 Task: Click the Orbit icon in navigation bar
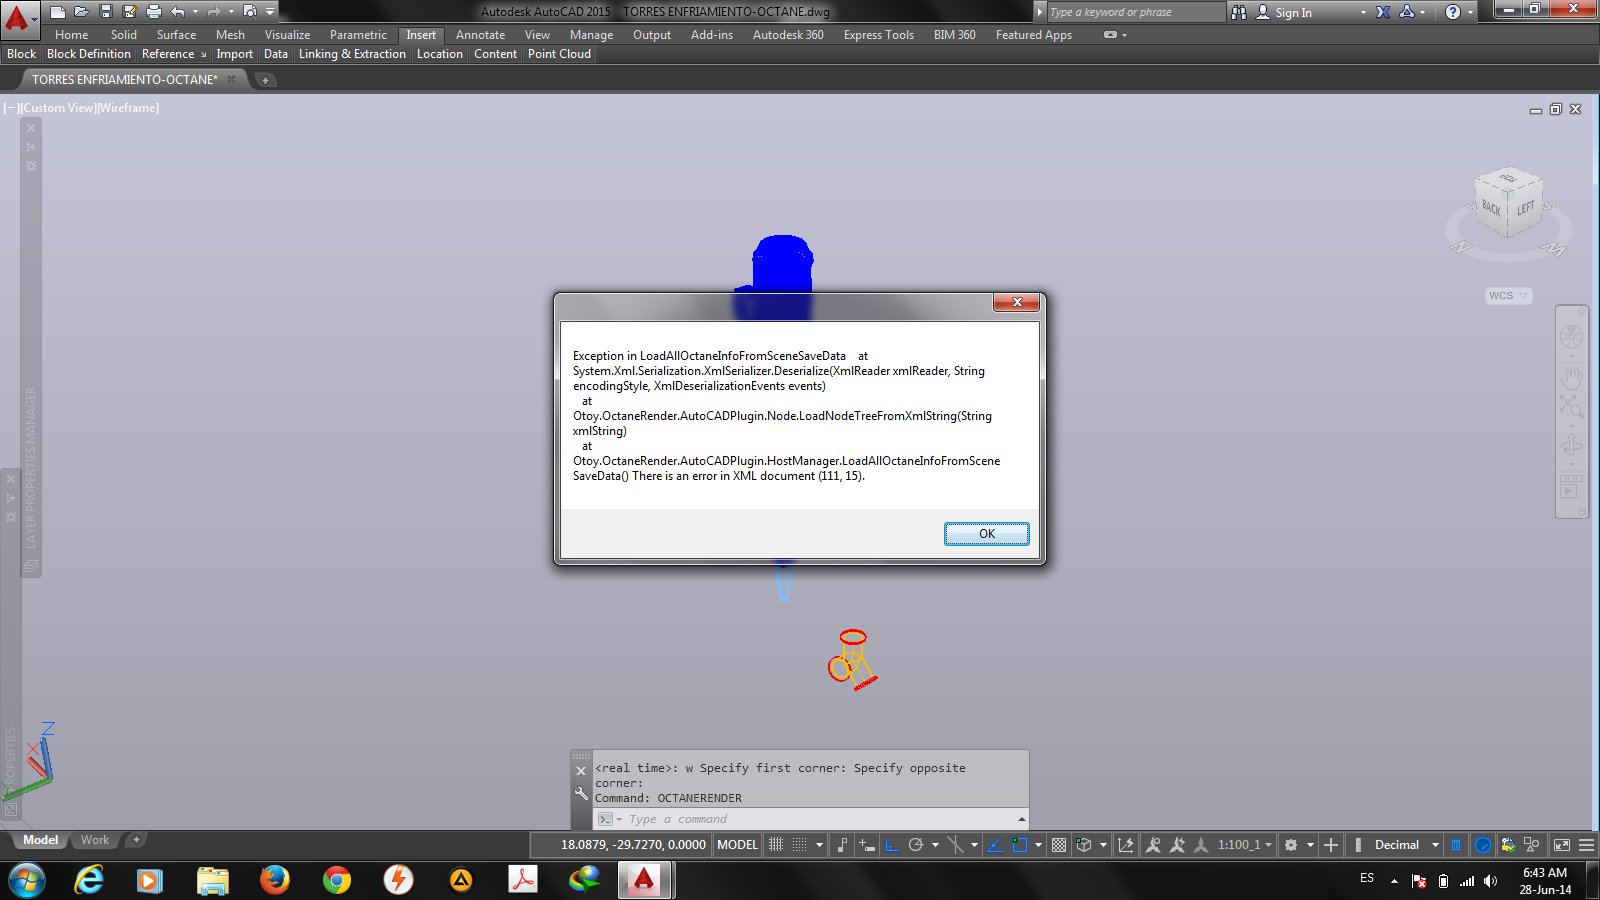(1571, 444)
